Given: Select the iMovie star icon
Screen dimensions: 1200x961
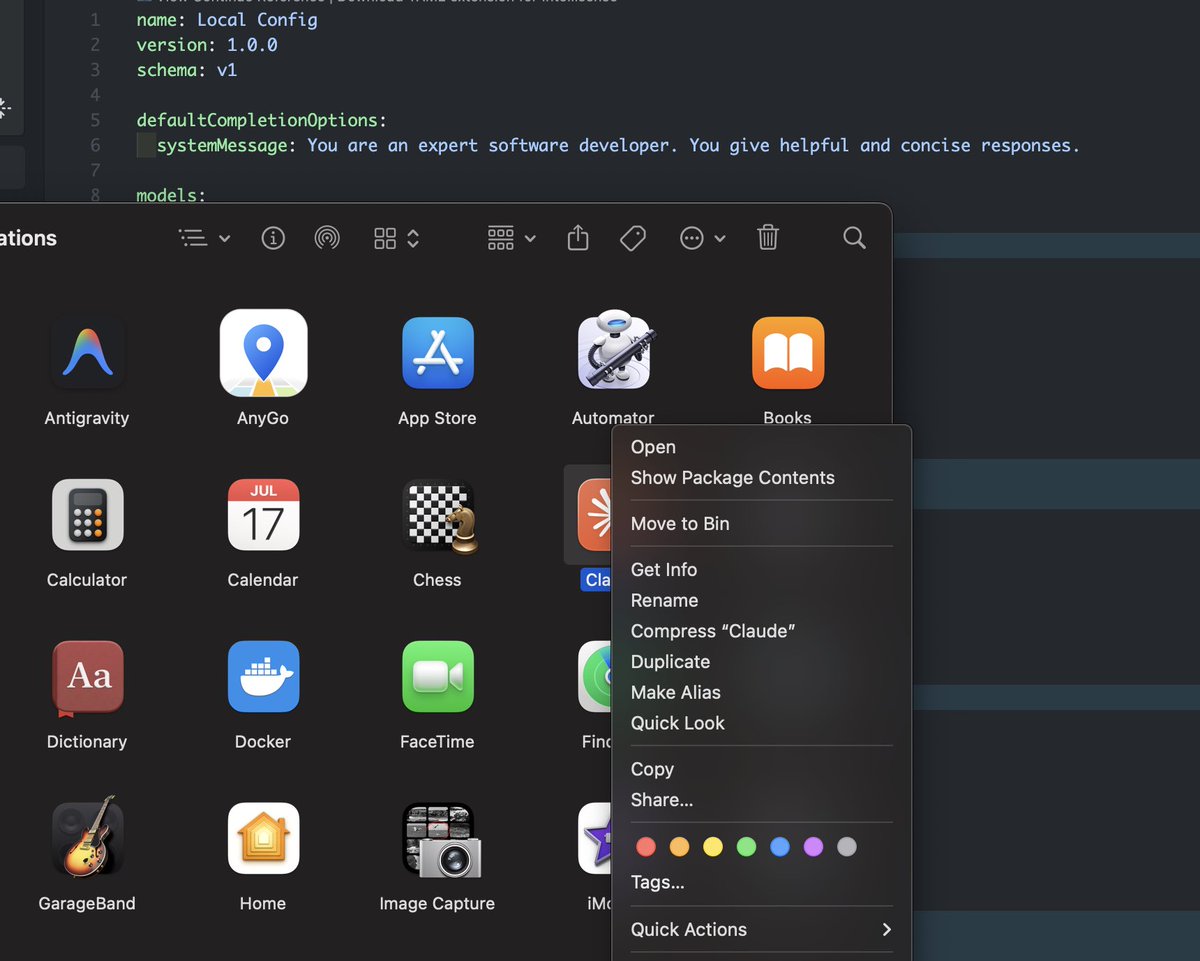Looking at the screenshot, I should 595,839.
